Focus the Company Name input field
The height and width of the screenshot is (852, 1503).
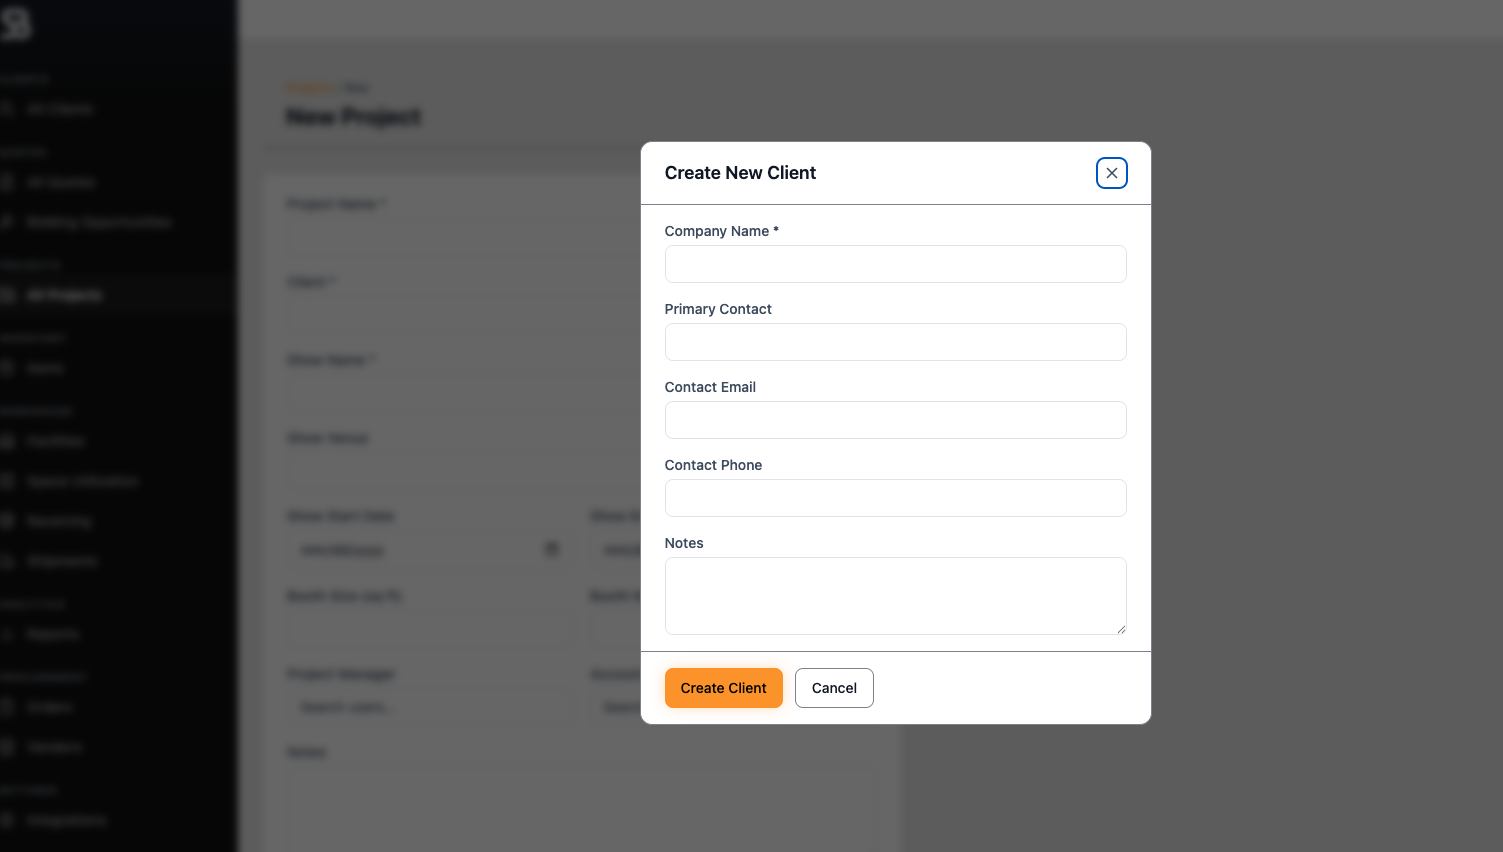point(895,264)
